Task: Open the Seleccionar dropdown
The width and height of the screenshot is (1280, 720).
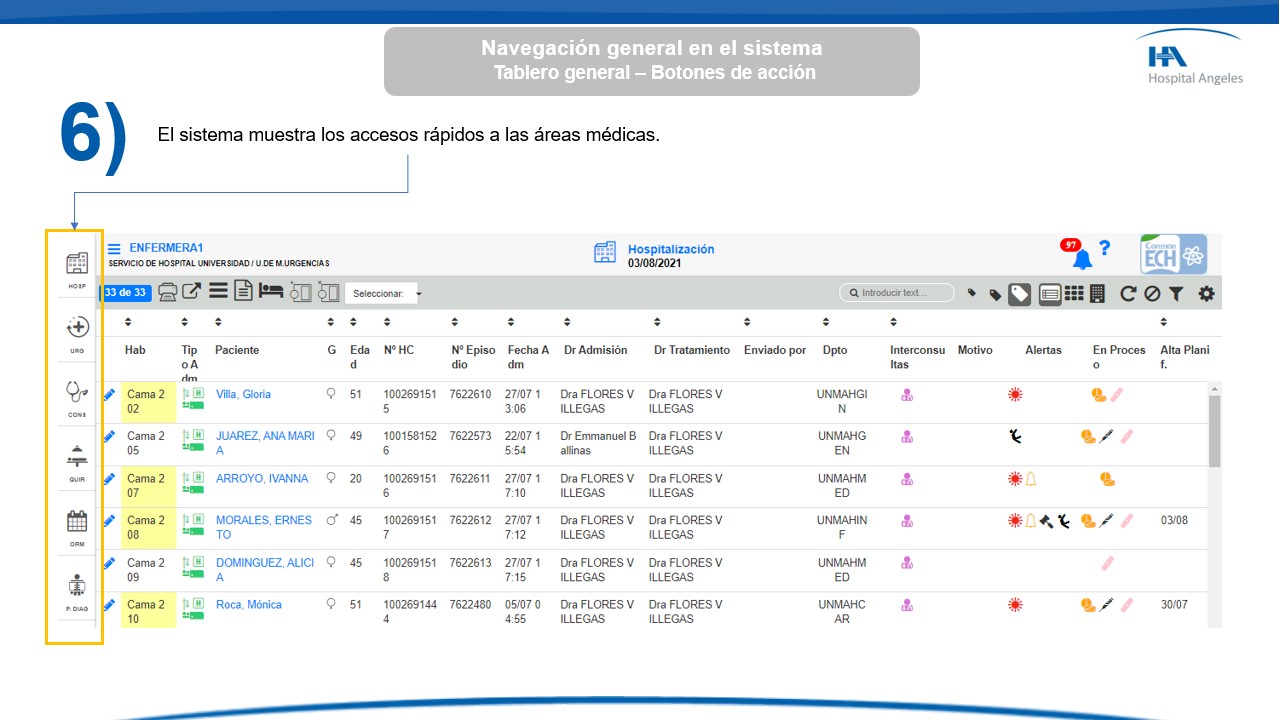Action: click(x=384, y=293)
